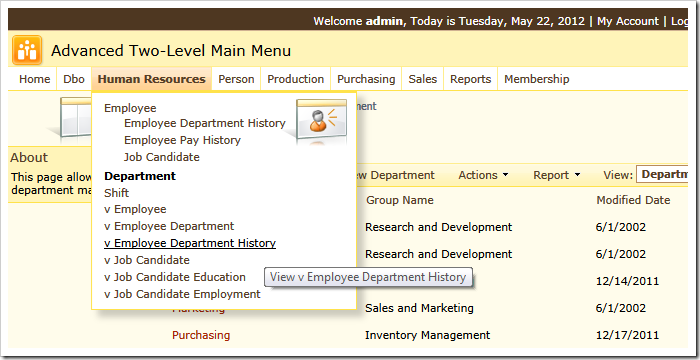Click the New Department button
The height and width of the screenshot is (360, 700).
(396, 175)
